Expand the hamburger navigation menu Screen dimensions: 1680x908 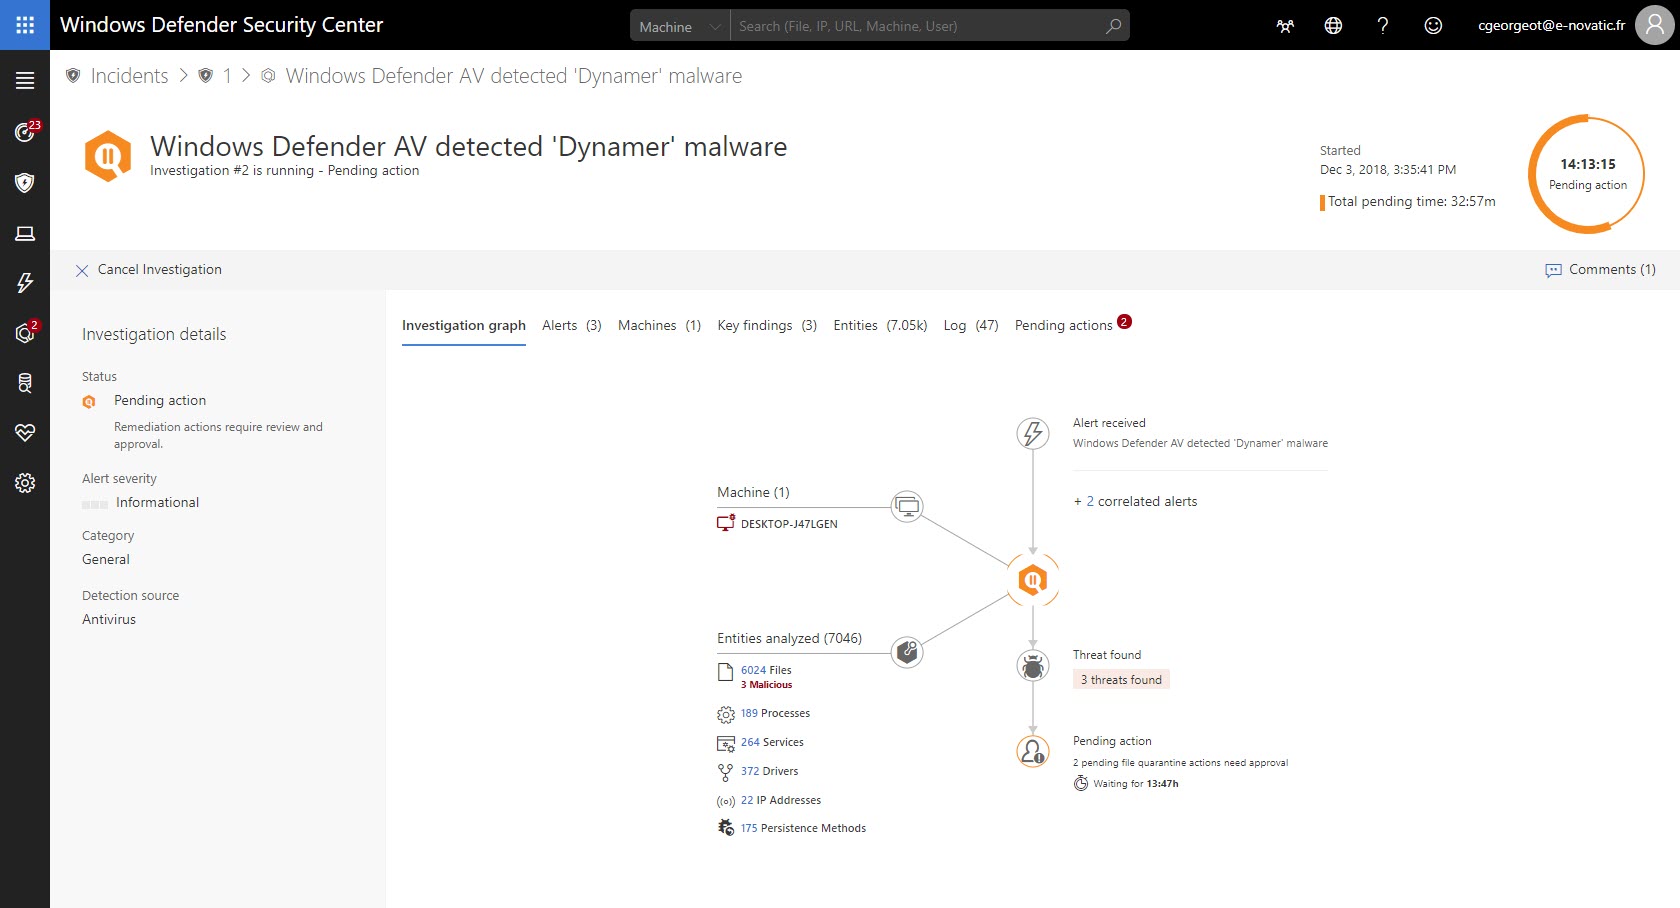pyautogui.click(x=25, y=81)
